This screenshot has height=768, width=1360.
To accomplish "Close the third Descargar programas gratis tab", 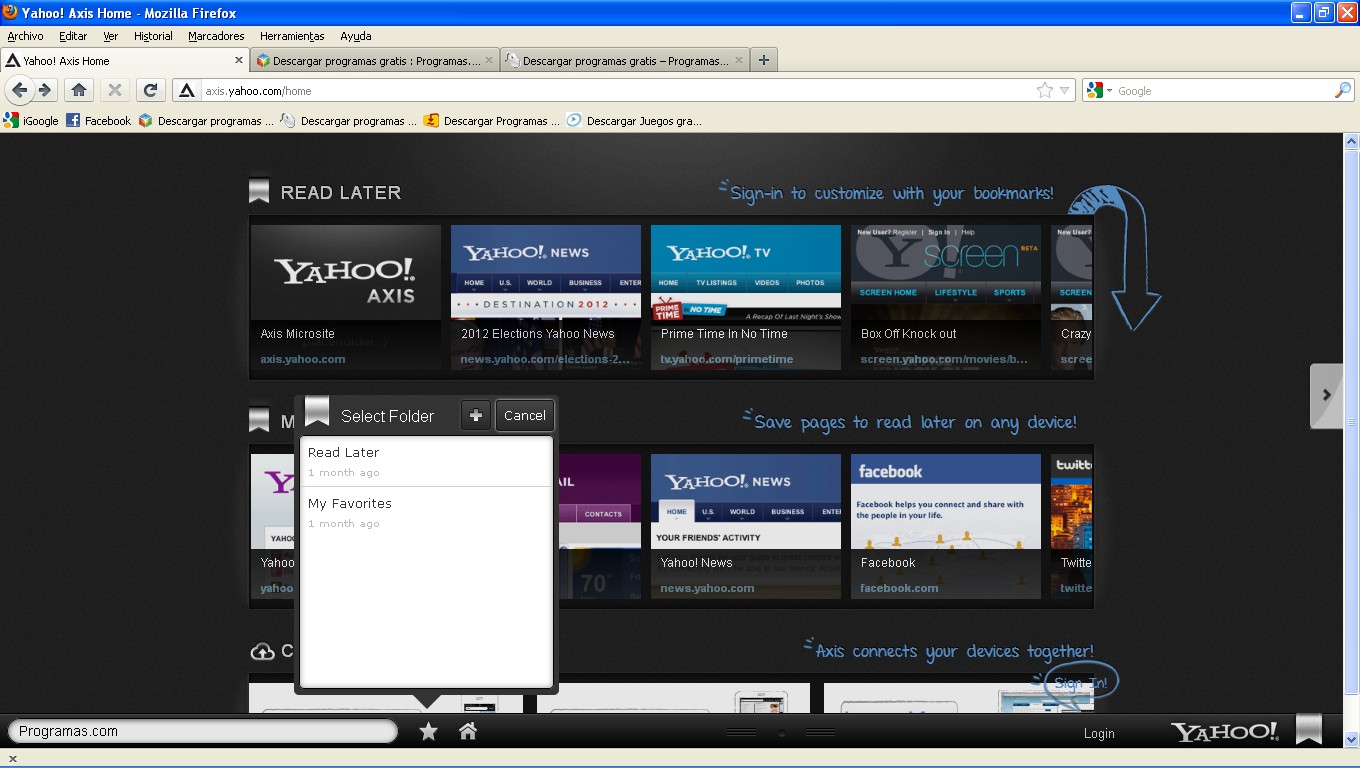I will click(x=739, y=60).
